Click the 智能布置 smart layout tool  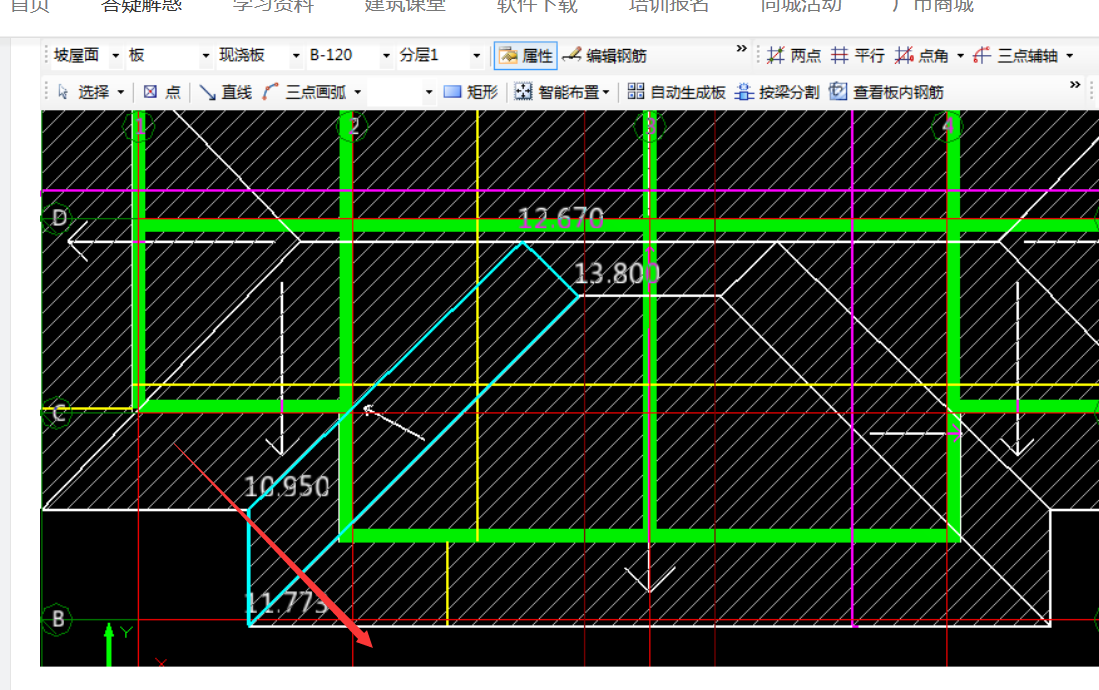[x=557, y=92]
